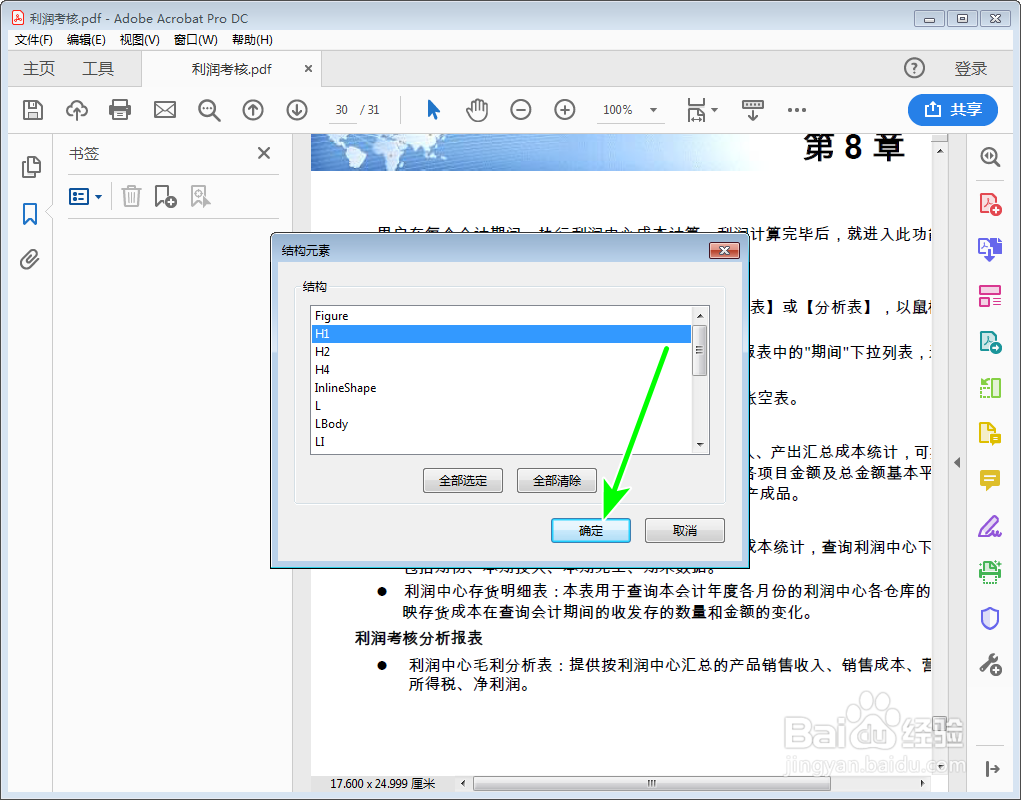
Task: Click the structure list scrollbar down arrow
Action: click(x=700, y=445)
